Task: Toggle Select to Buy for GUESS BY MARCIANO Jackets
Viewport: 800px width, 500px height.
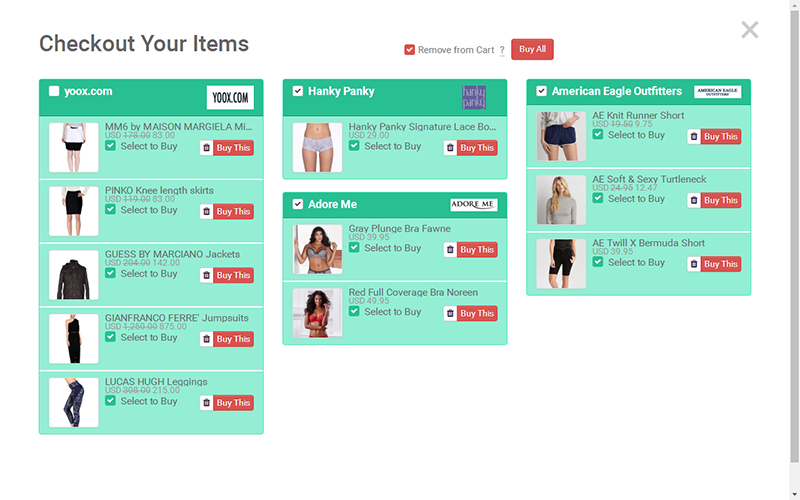Action: tap(110, 273)
